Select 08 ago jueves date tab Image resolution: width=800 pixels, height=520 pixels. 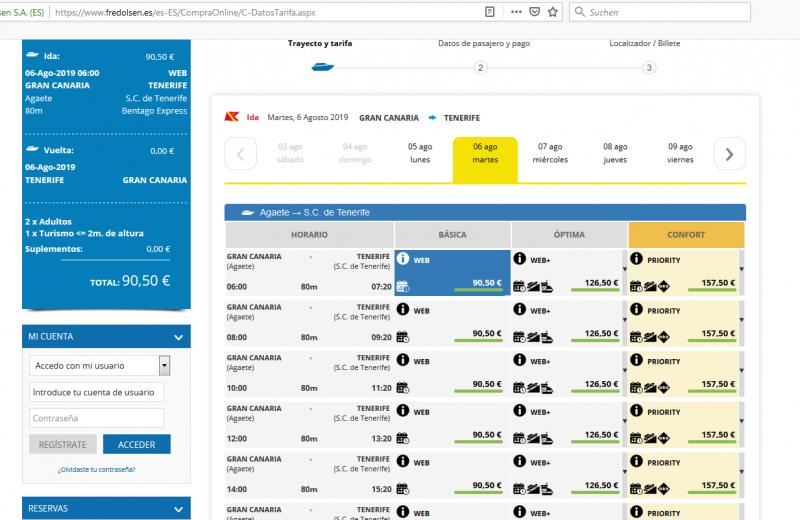tap(615, 153)
